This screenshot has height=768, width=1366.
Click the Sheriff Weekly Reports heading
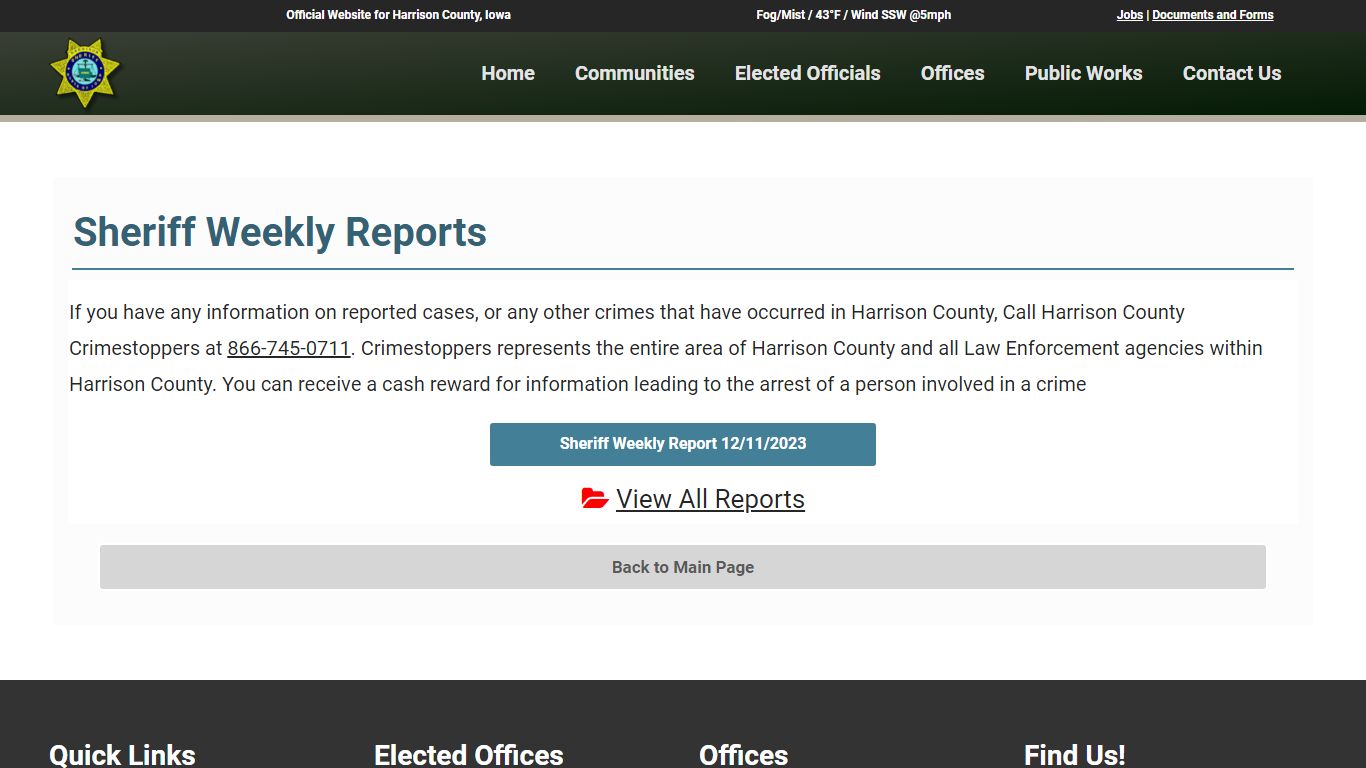pos(280,232)
